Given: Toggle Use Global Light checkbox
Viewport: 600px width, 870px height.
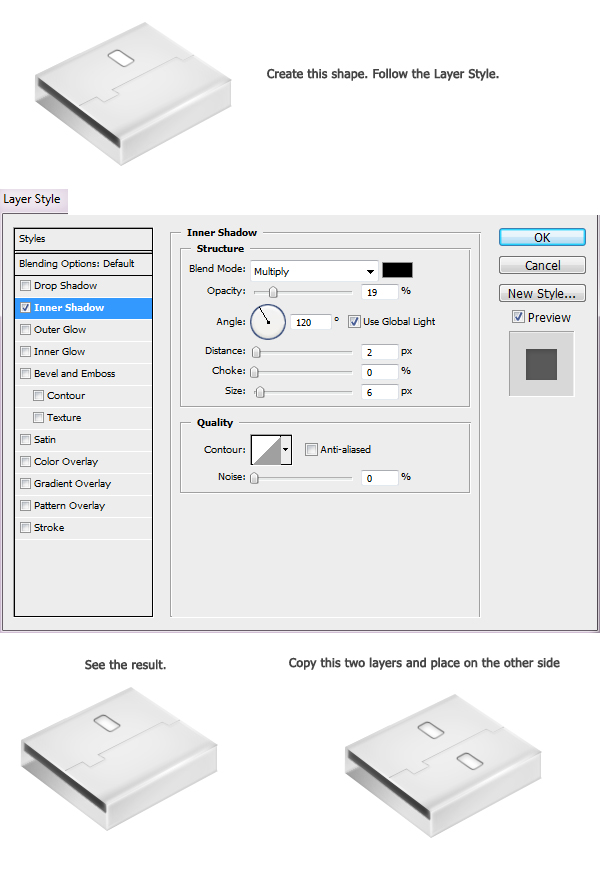Looking at the screenshot, I should (x=354, y=321).
